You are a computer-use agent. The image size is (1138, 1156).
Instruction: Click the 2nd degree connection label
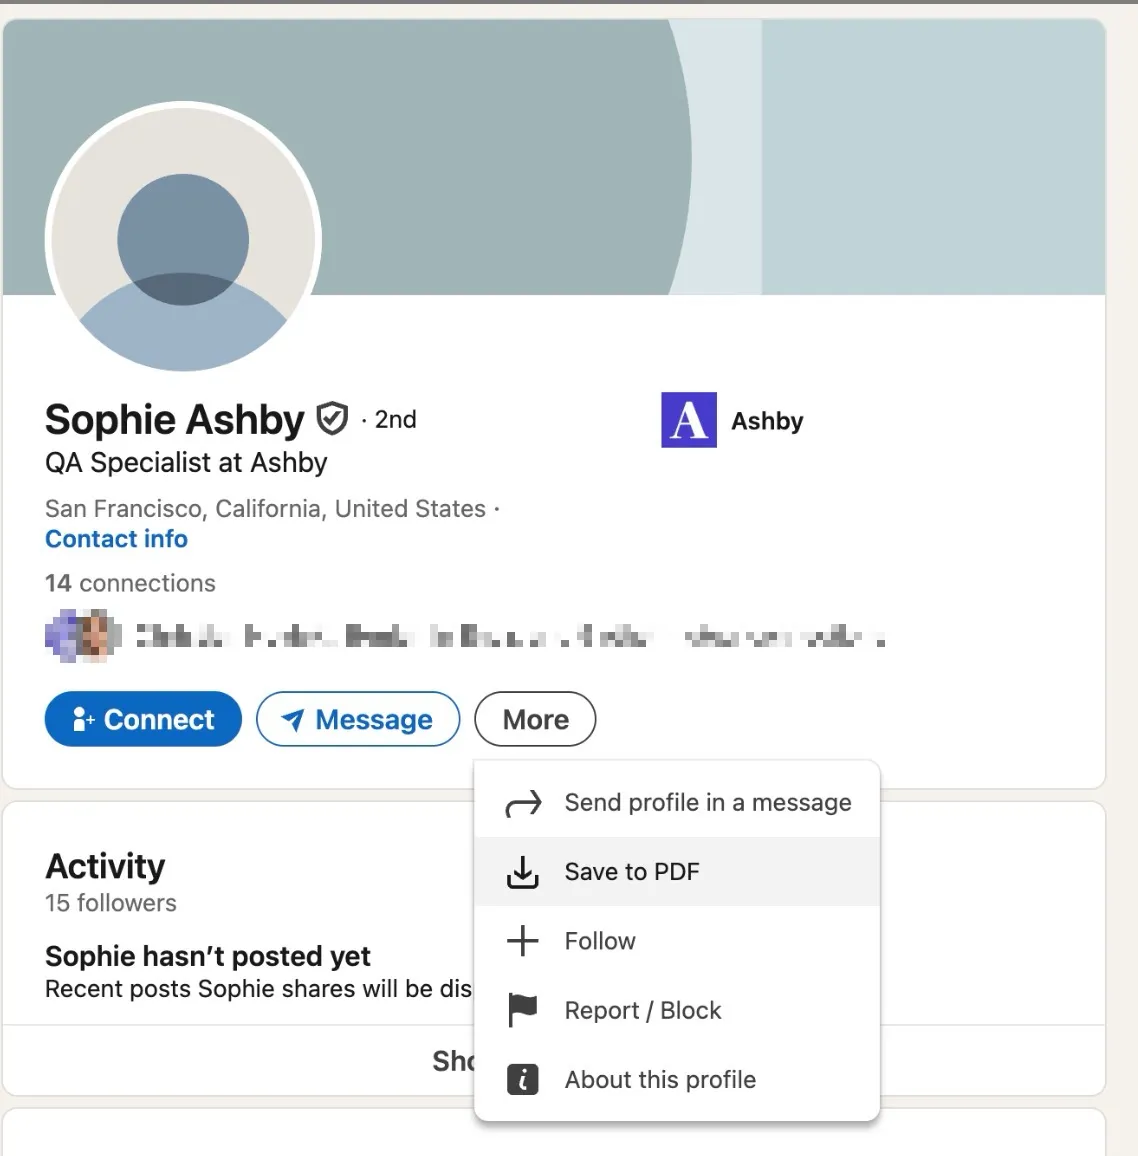(x=395, y=419)
